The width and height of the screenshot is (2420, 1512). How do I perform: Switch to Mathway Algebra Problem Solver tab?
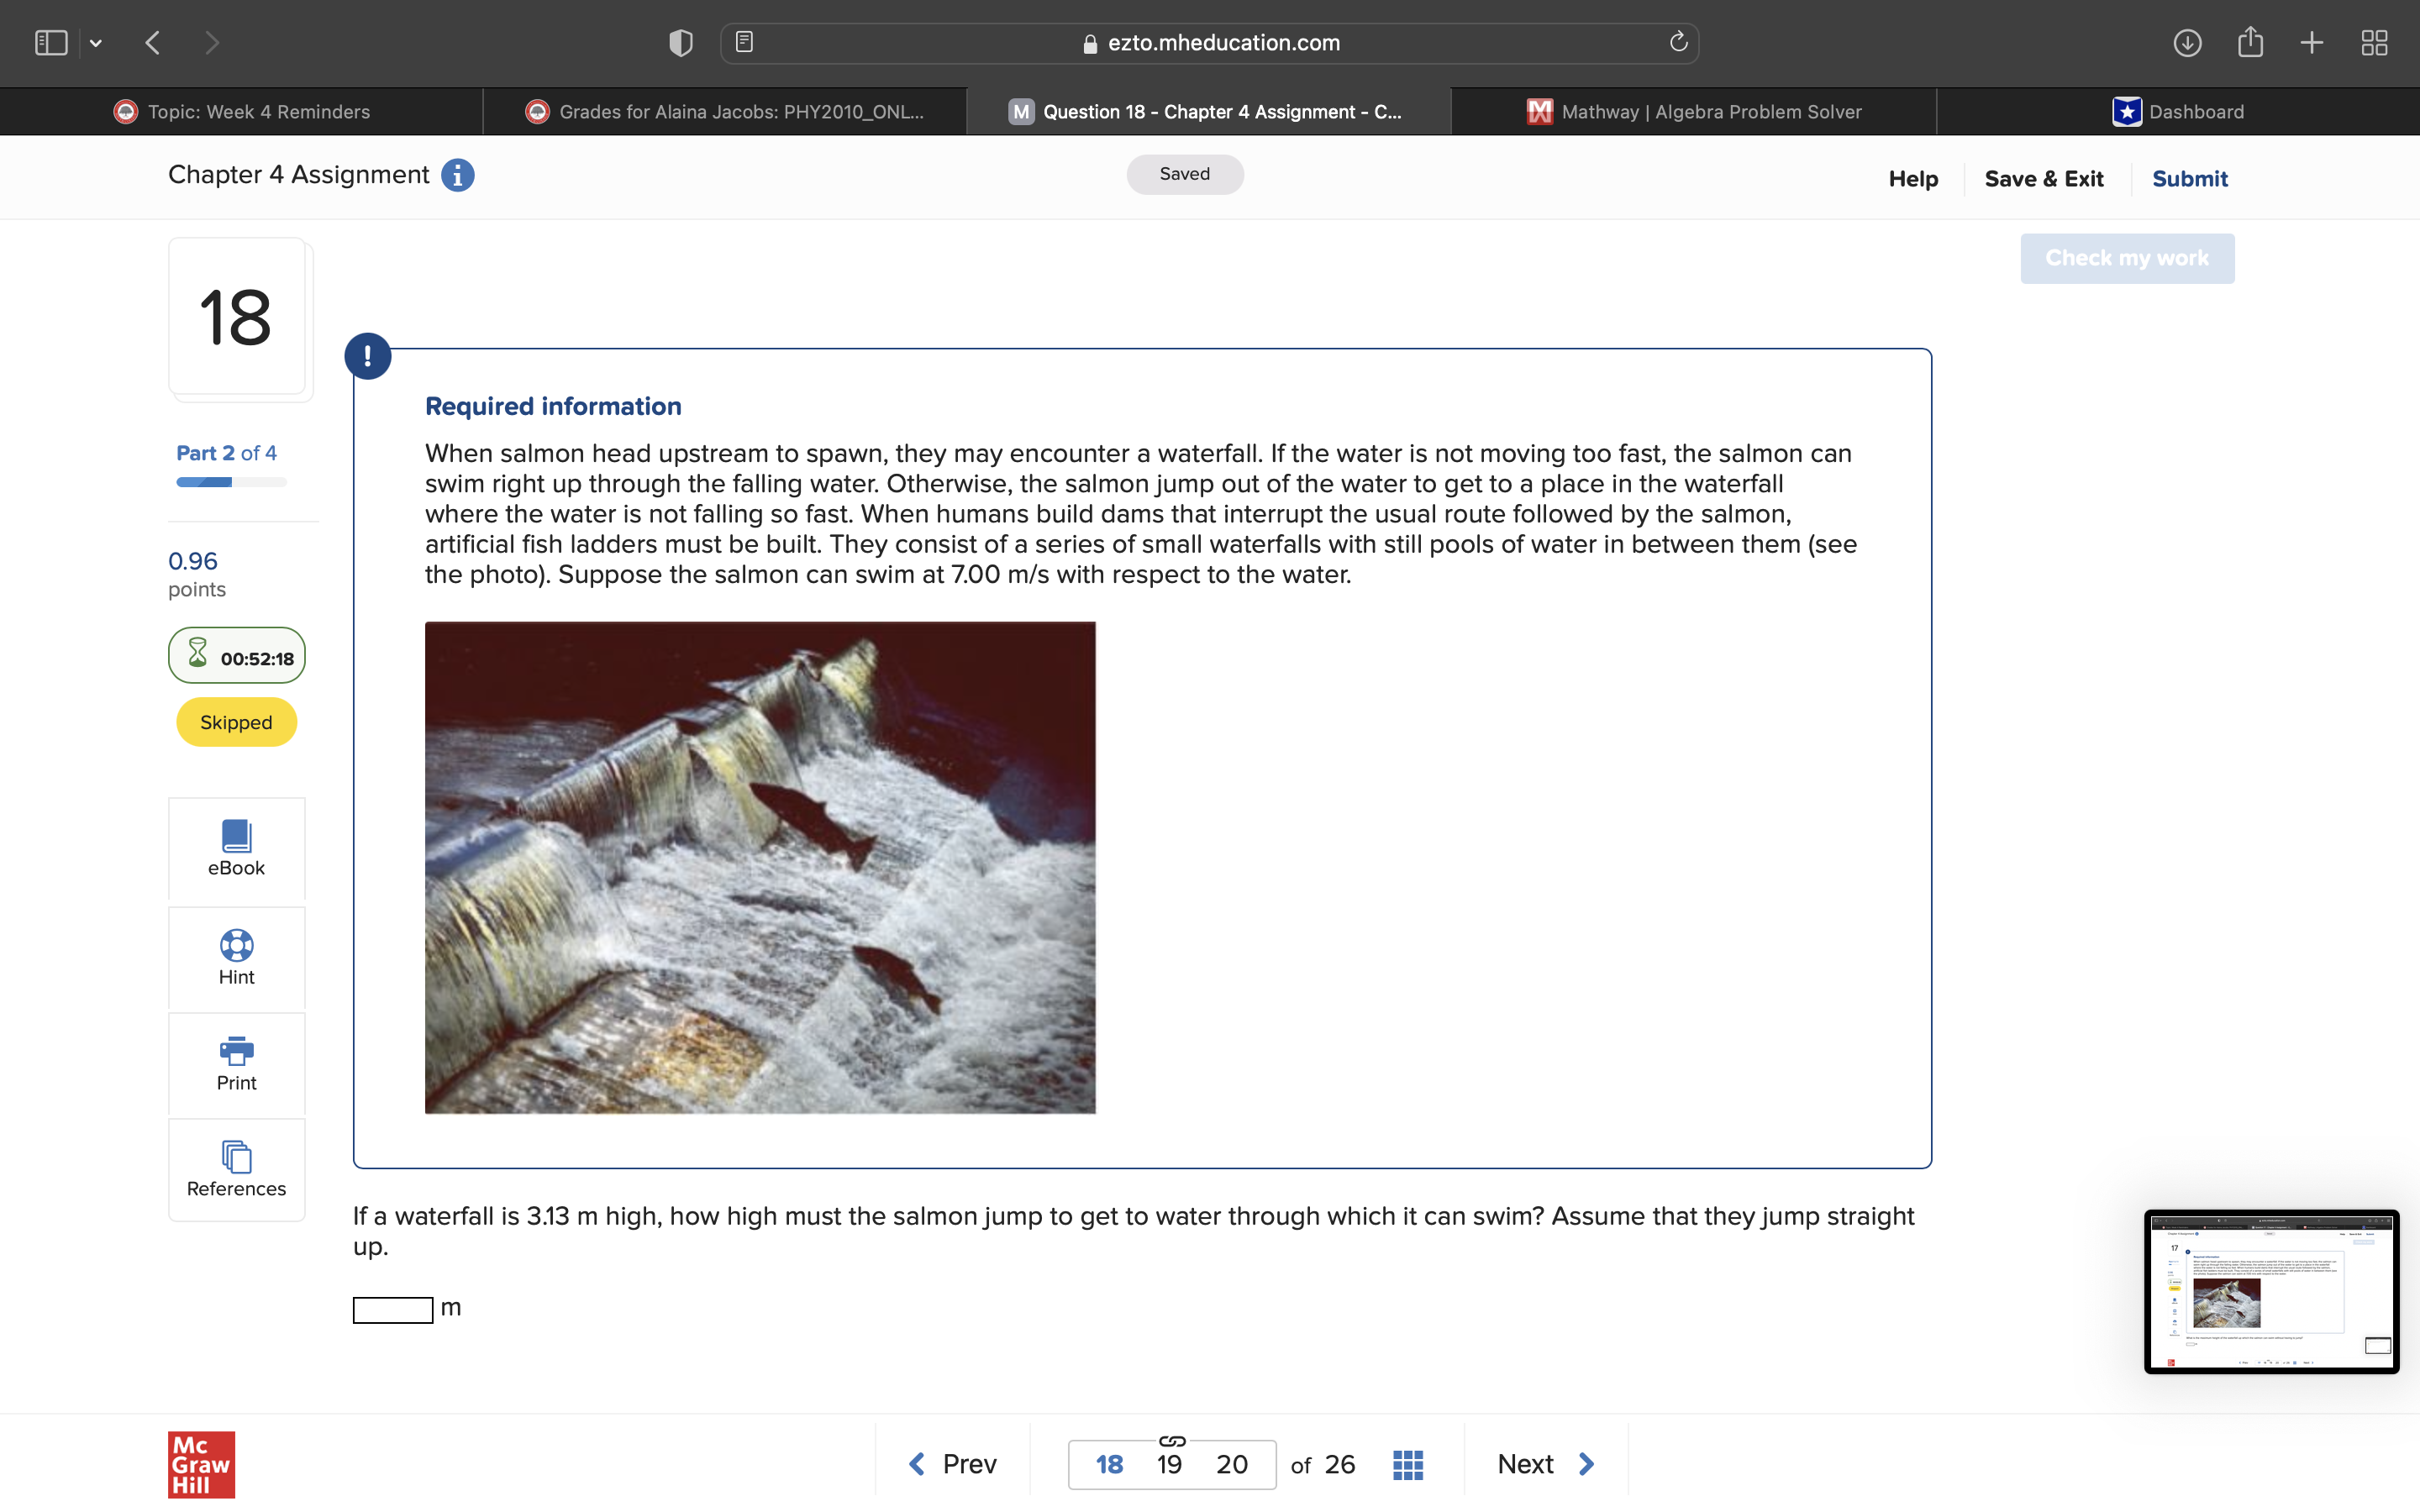1694,112
